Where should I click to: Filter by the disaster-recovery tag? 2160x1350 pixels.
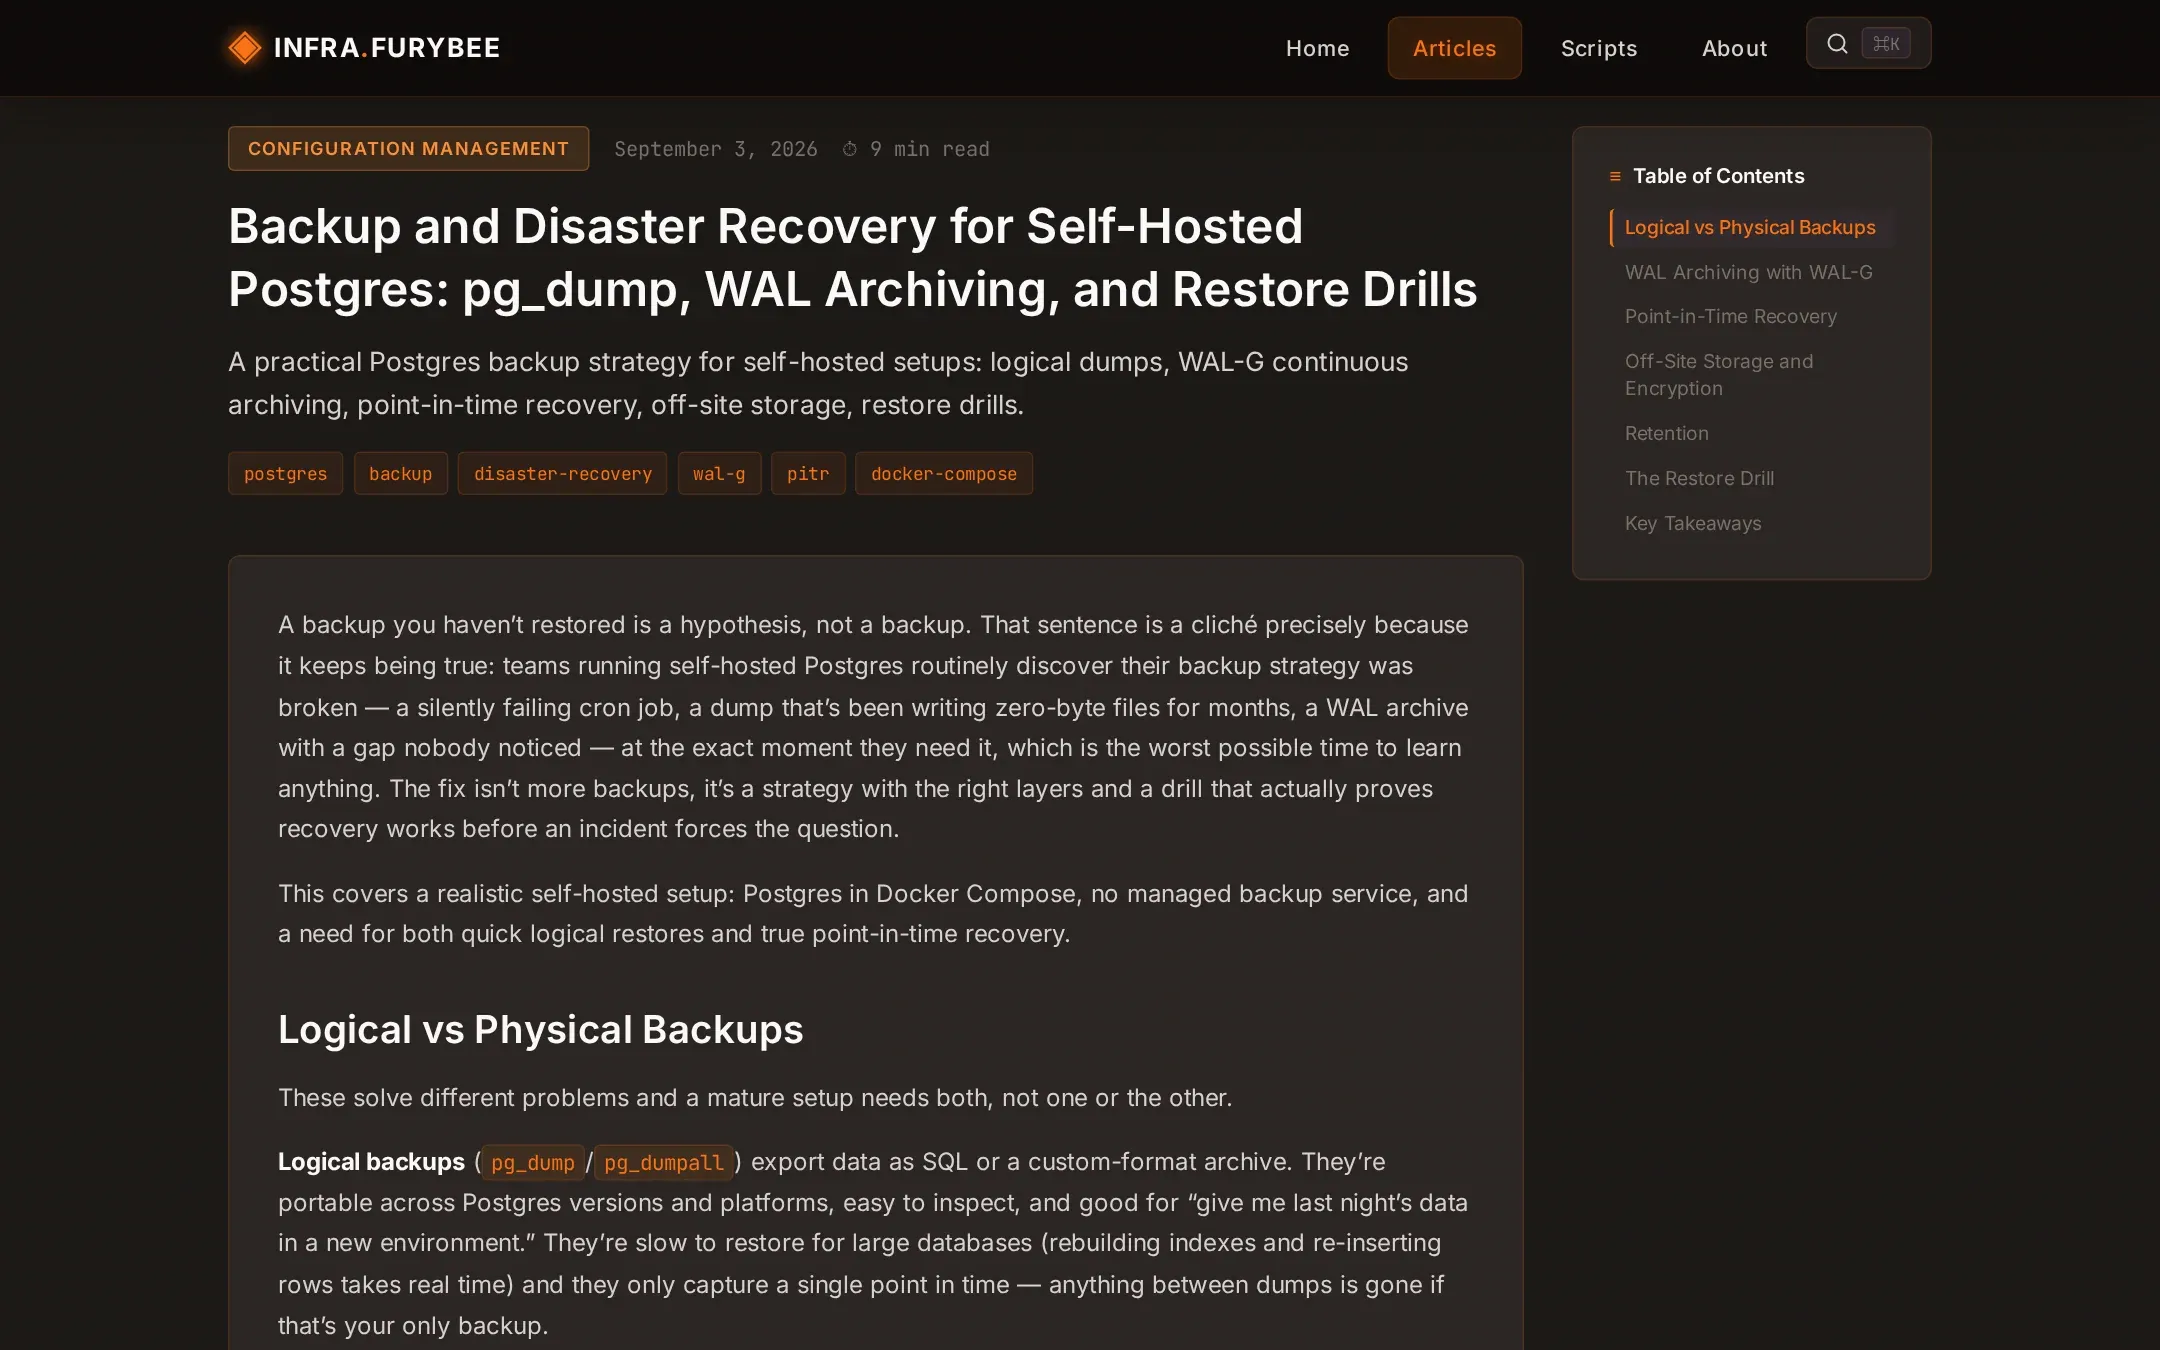[563, 474]
